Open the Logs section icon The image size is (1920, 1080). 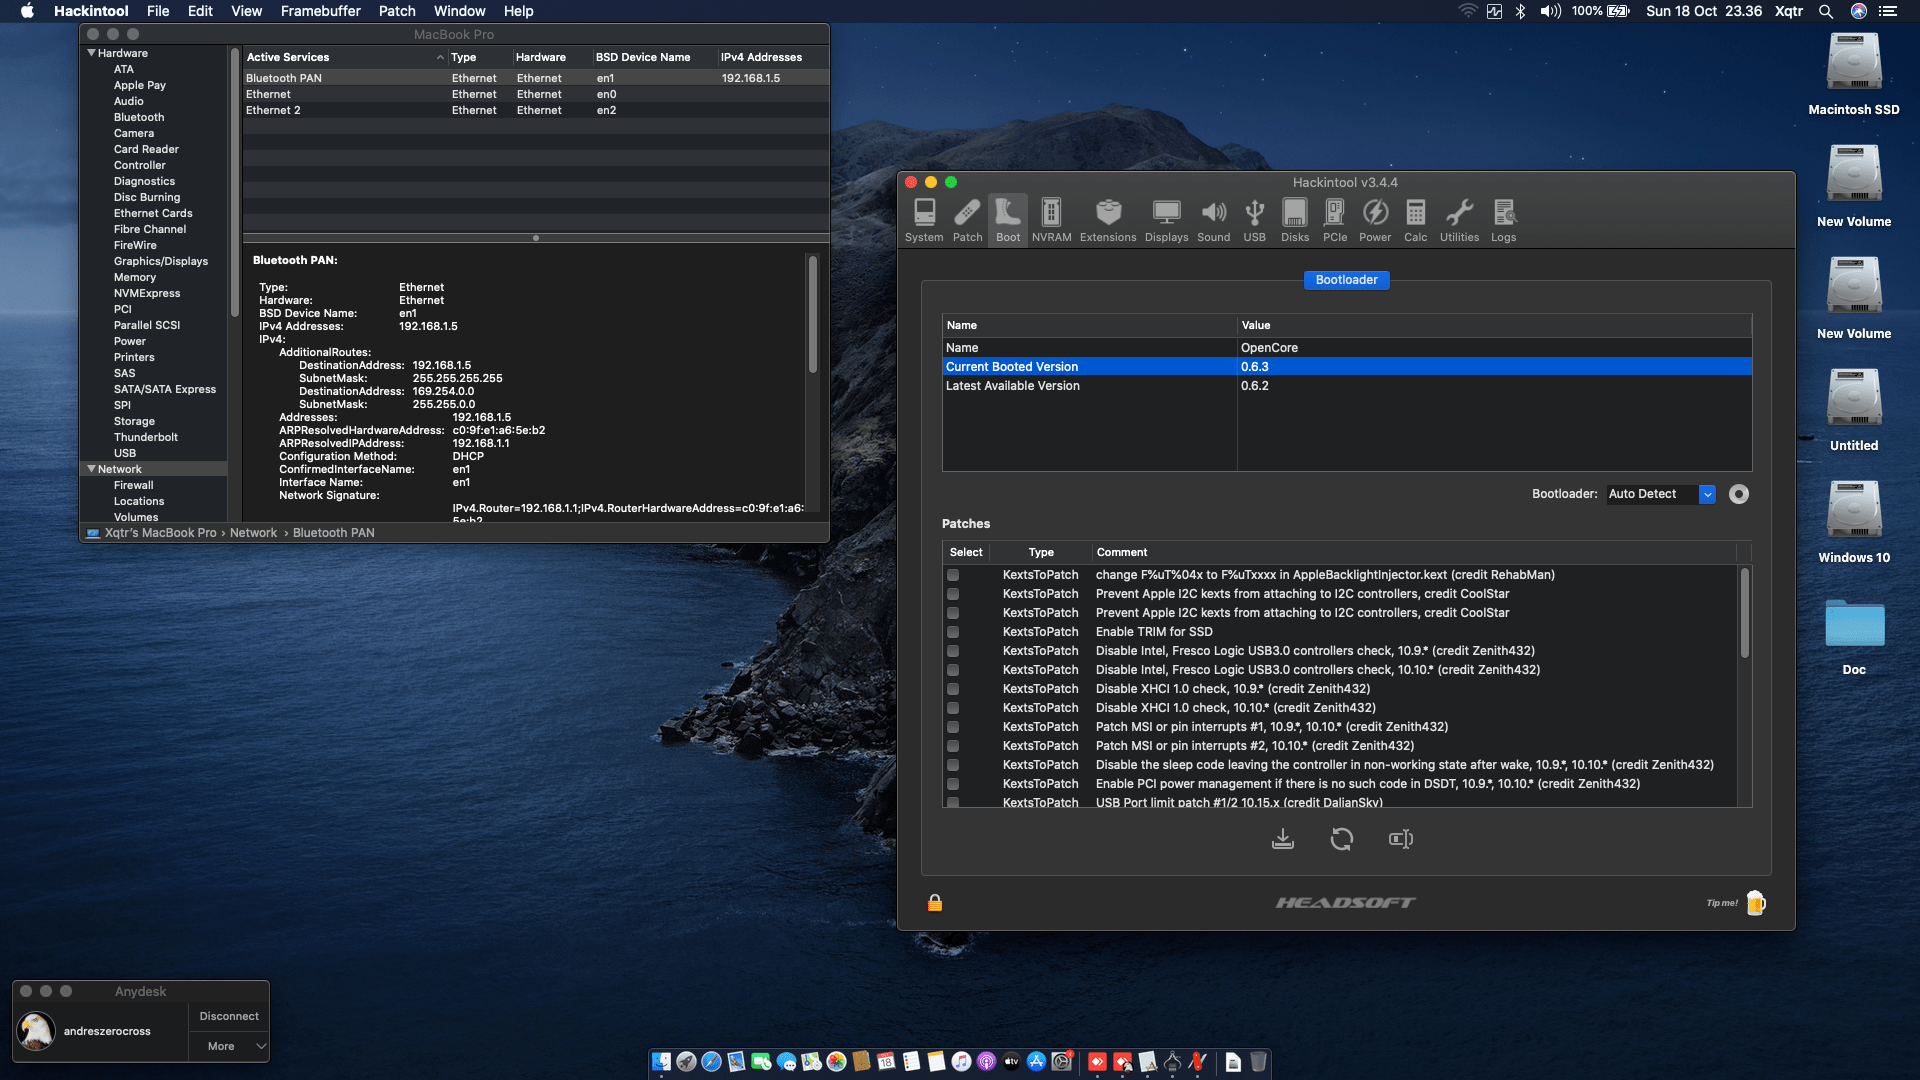[x=1503, y=220]
